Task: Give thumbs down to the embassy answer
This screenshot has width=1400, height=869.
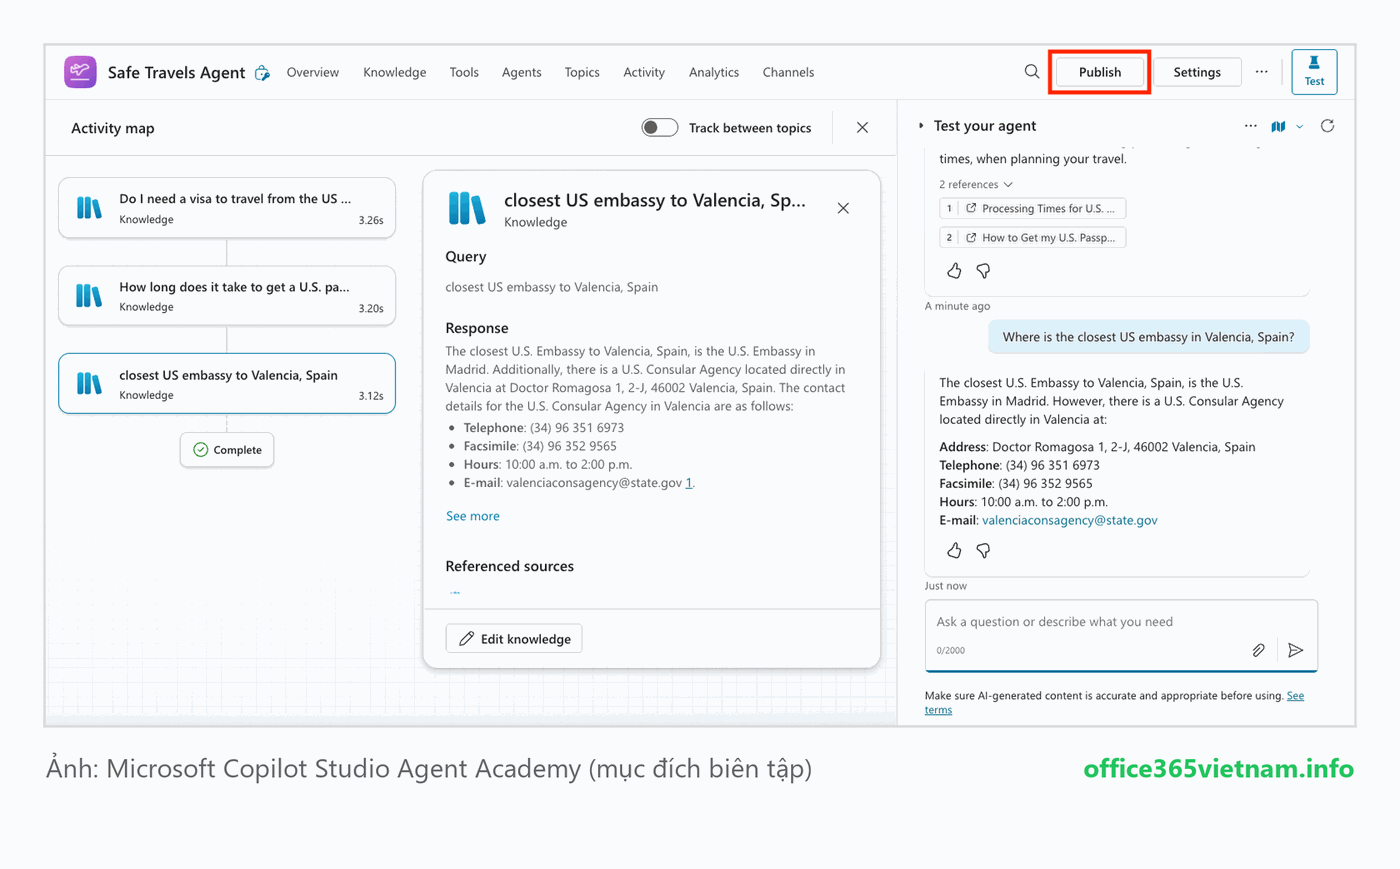Action: pos(983,551)
